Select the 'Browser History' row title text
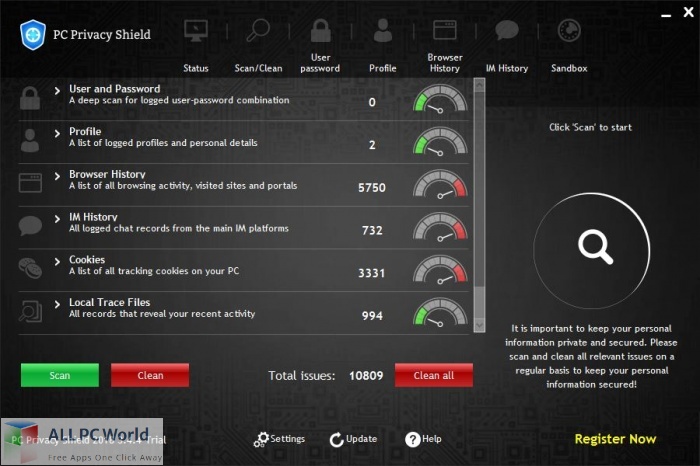This screenshot has width=700, height=466. click(107, 174)
